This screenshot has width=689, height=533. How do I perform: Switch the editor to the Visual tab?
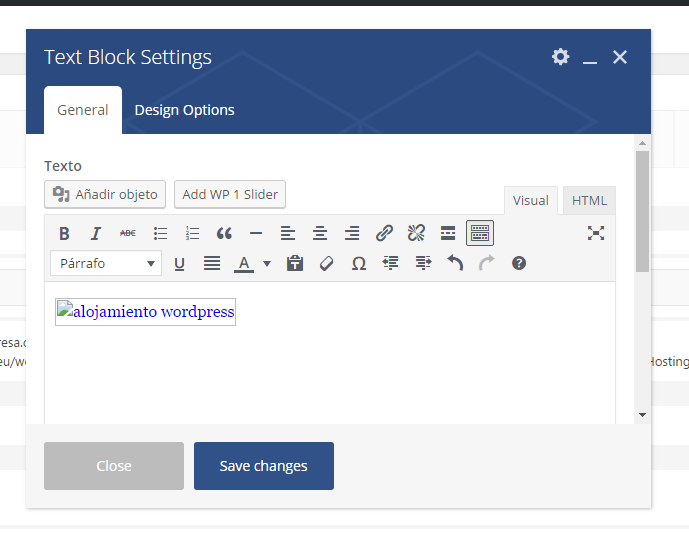tap(531, 200)
